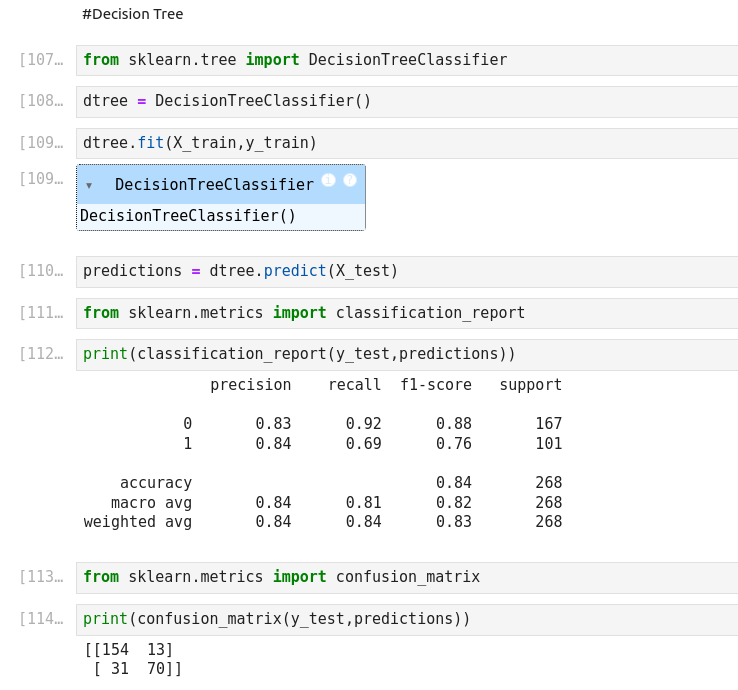738x690 pixels.
Task: Click the [114 input prompt label
Action: coord(40,619)
